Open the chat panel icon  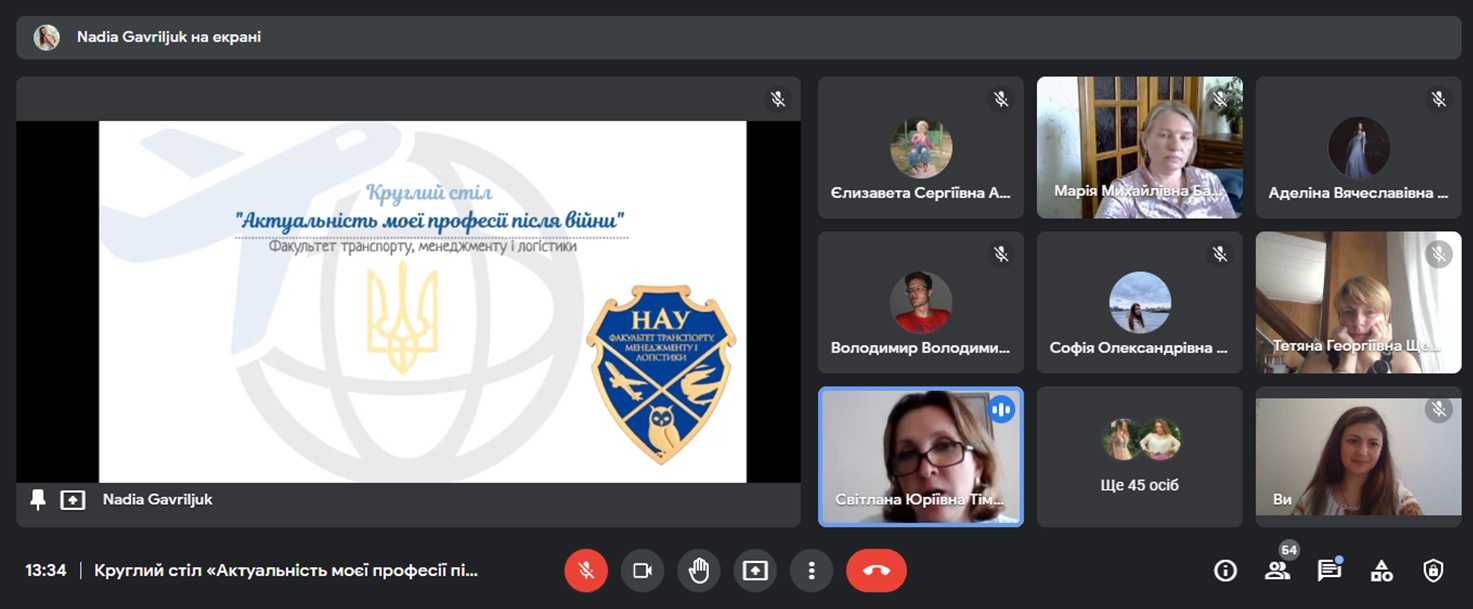click(x=1329, y=571)
